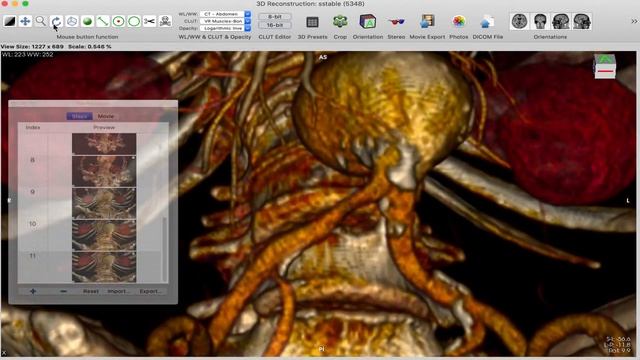Viewport: 640px width, 360px height.
Task: Remove selected step with minus button
Action: click(63, 291)
